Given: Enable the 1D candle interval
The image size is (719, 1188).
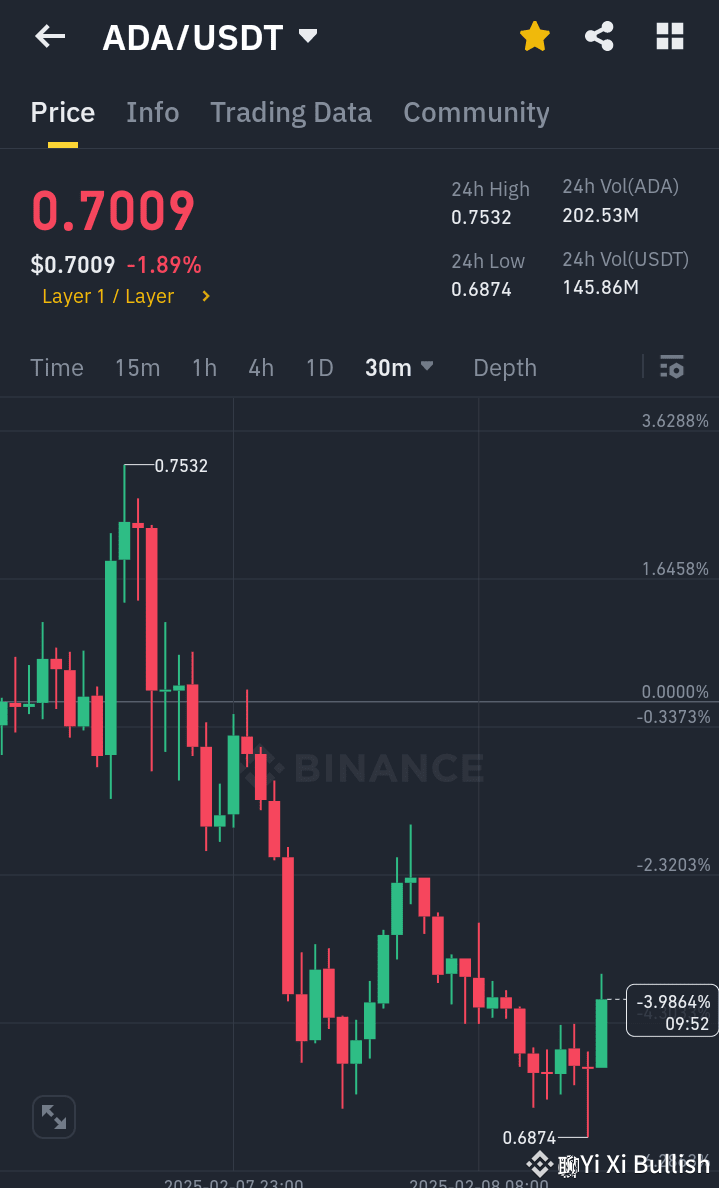Looking at the screenshot, I should coord(319,367).
